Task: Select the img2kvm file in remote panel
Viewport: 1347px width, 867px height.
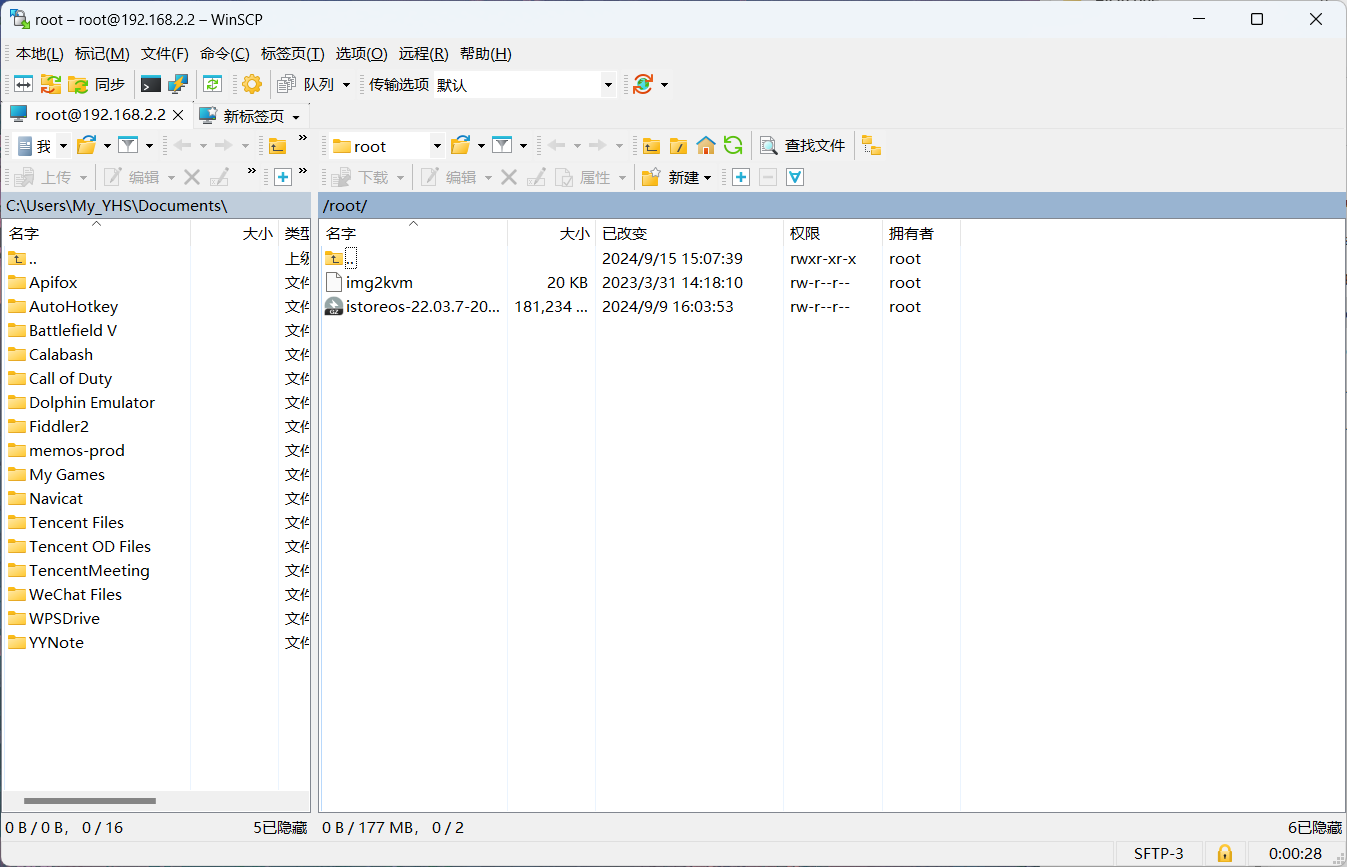Action: 379,283
